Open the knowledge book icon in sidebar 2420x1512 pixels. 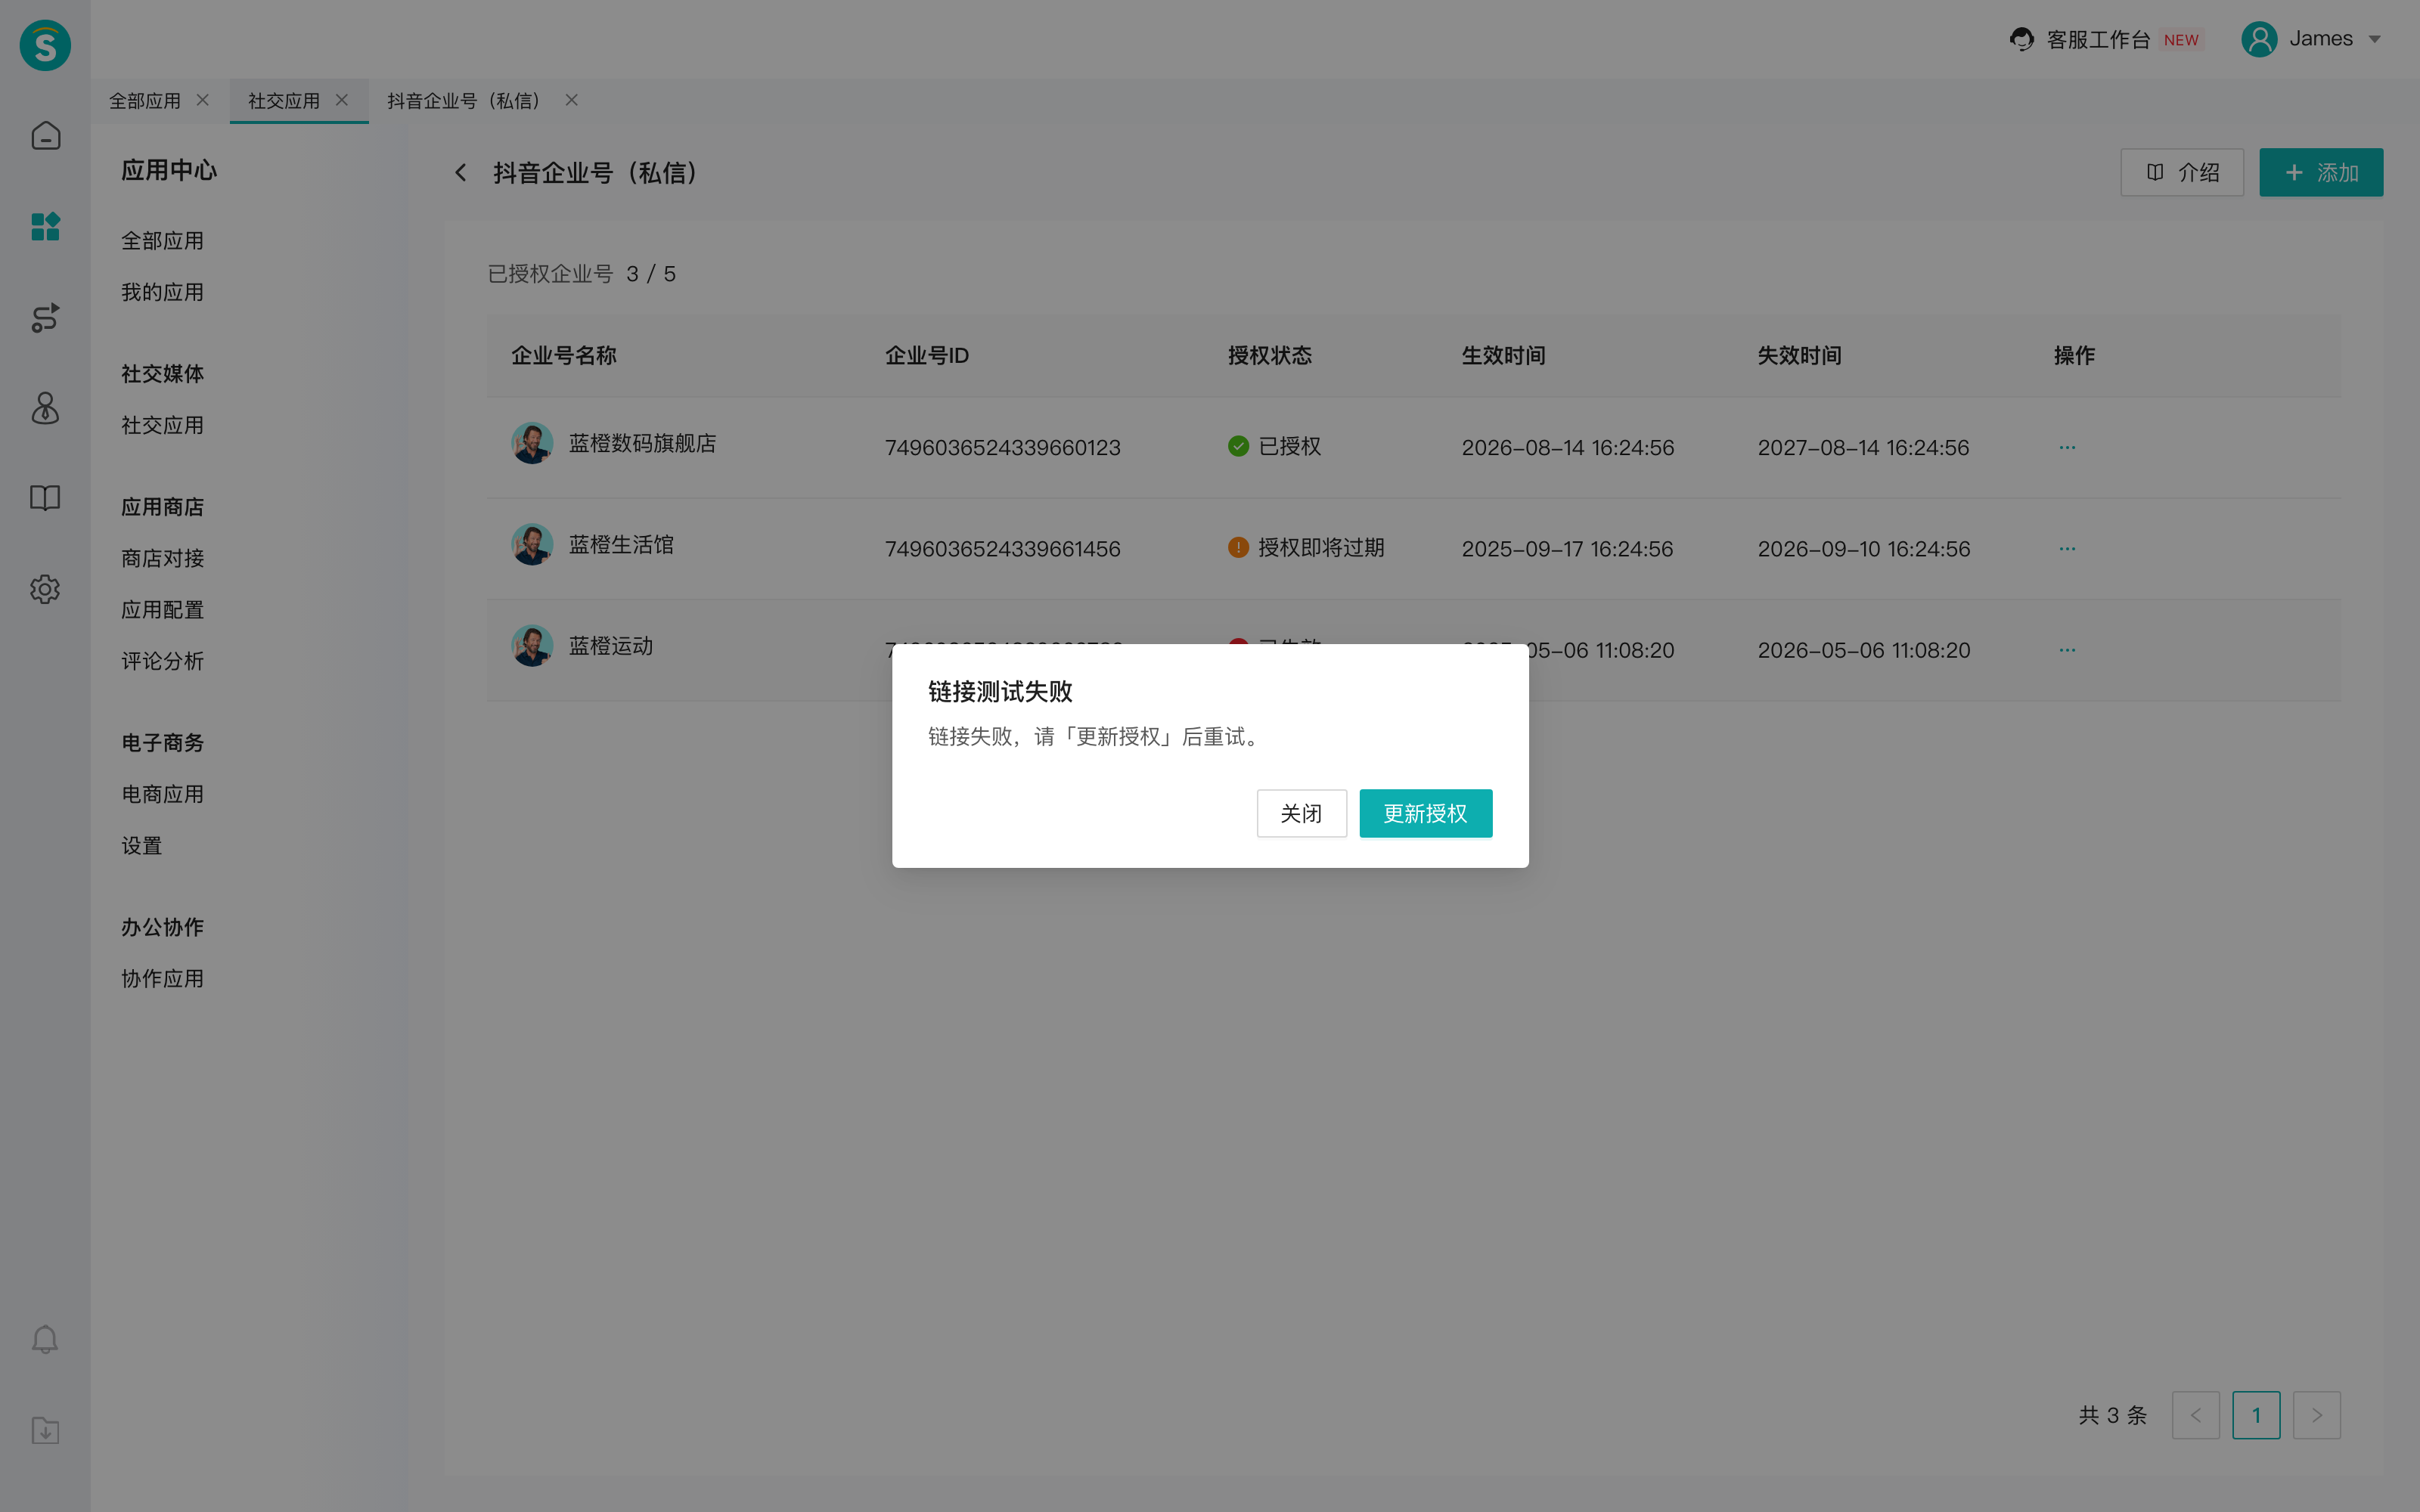(45, 498)
